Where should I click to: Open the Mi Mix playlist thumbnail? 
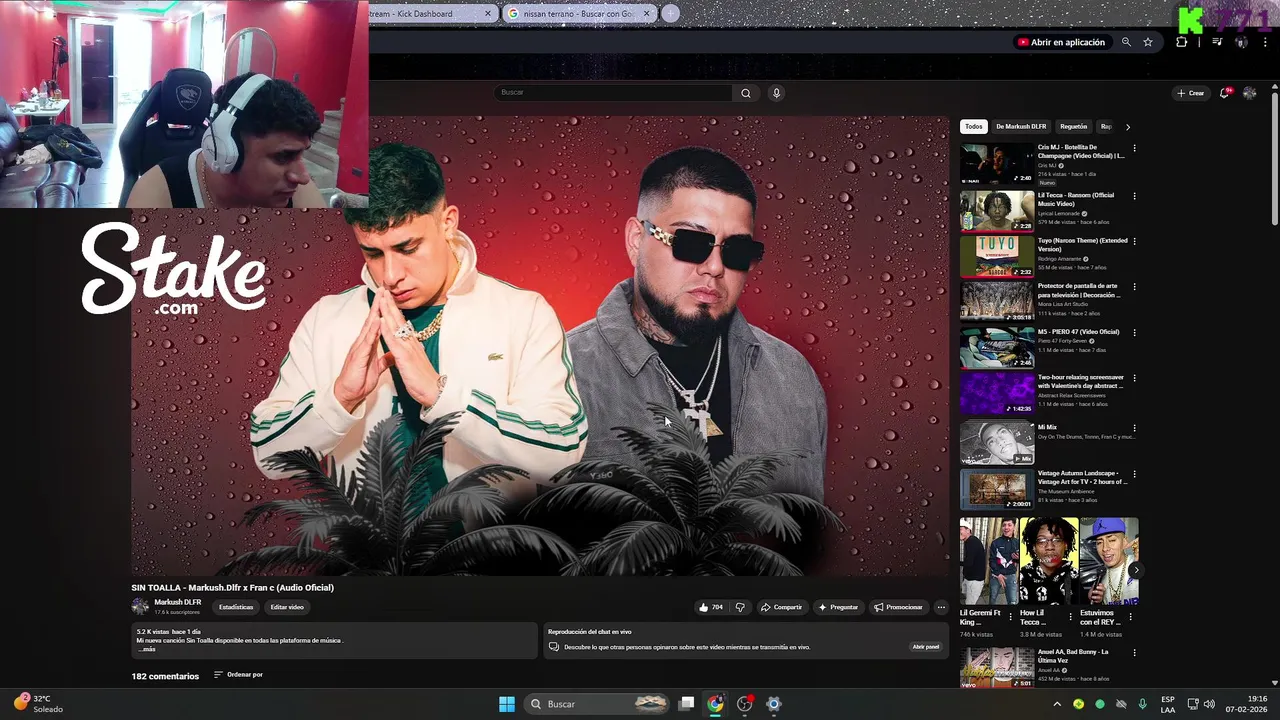tap(997, 443)
